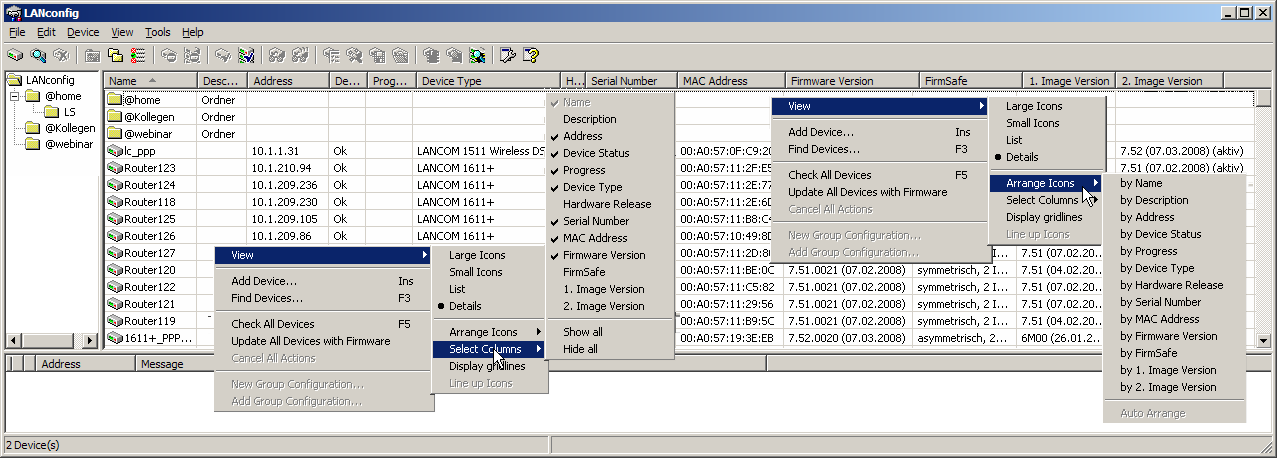
Task: Select the @Kollegen folder in tree
Action: [69, 128]
